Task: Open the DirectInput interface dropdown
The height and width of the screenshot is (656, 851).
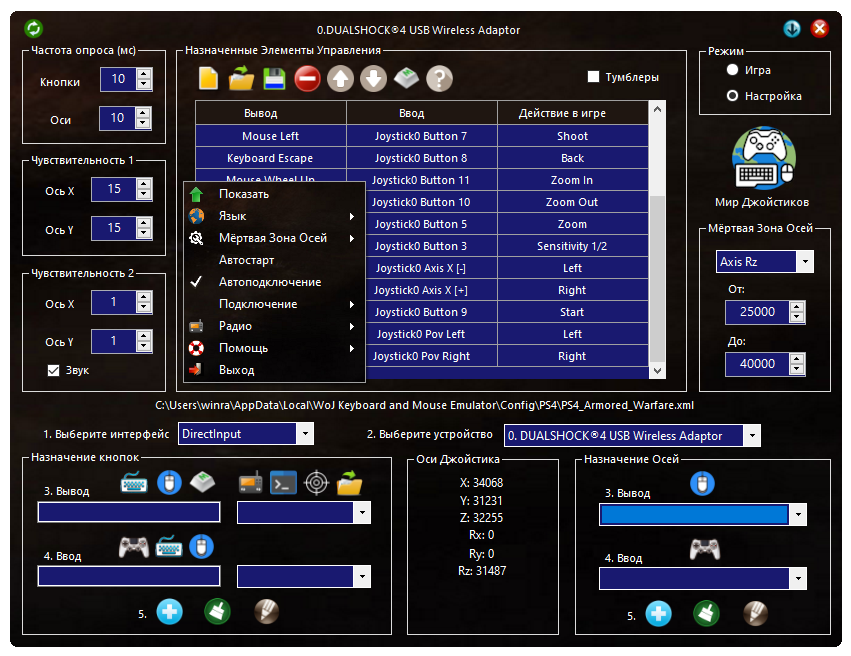Action: point(305,434)
